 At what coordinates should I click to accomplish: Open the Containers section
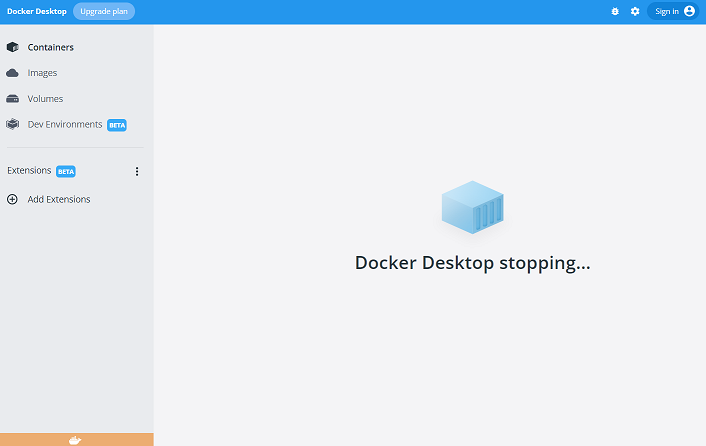50,47
